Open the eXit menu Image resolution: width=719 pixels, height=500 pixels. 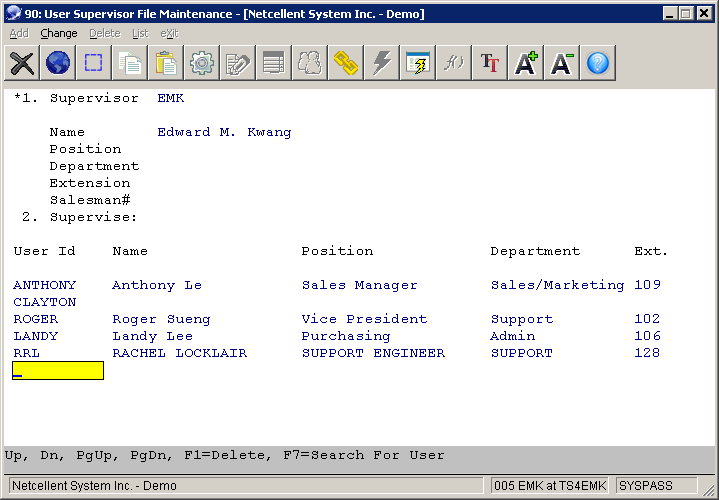pos(169,33)
